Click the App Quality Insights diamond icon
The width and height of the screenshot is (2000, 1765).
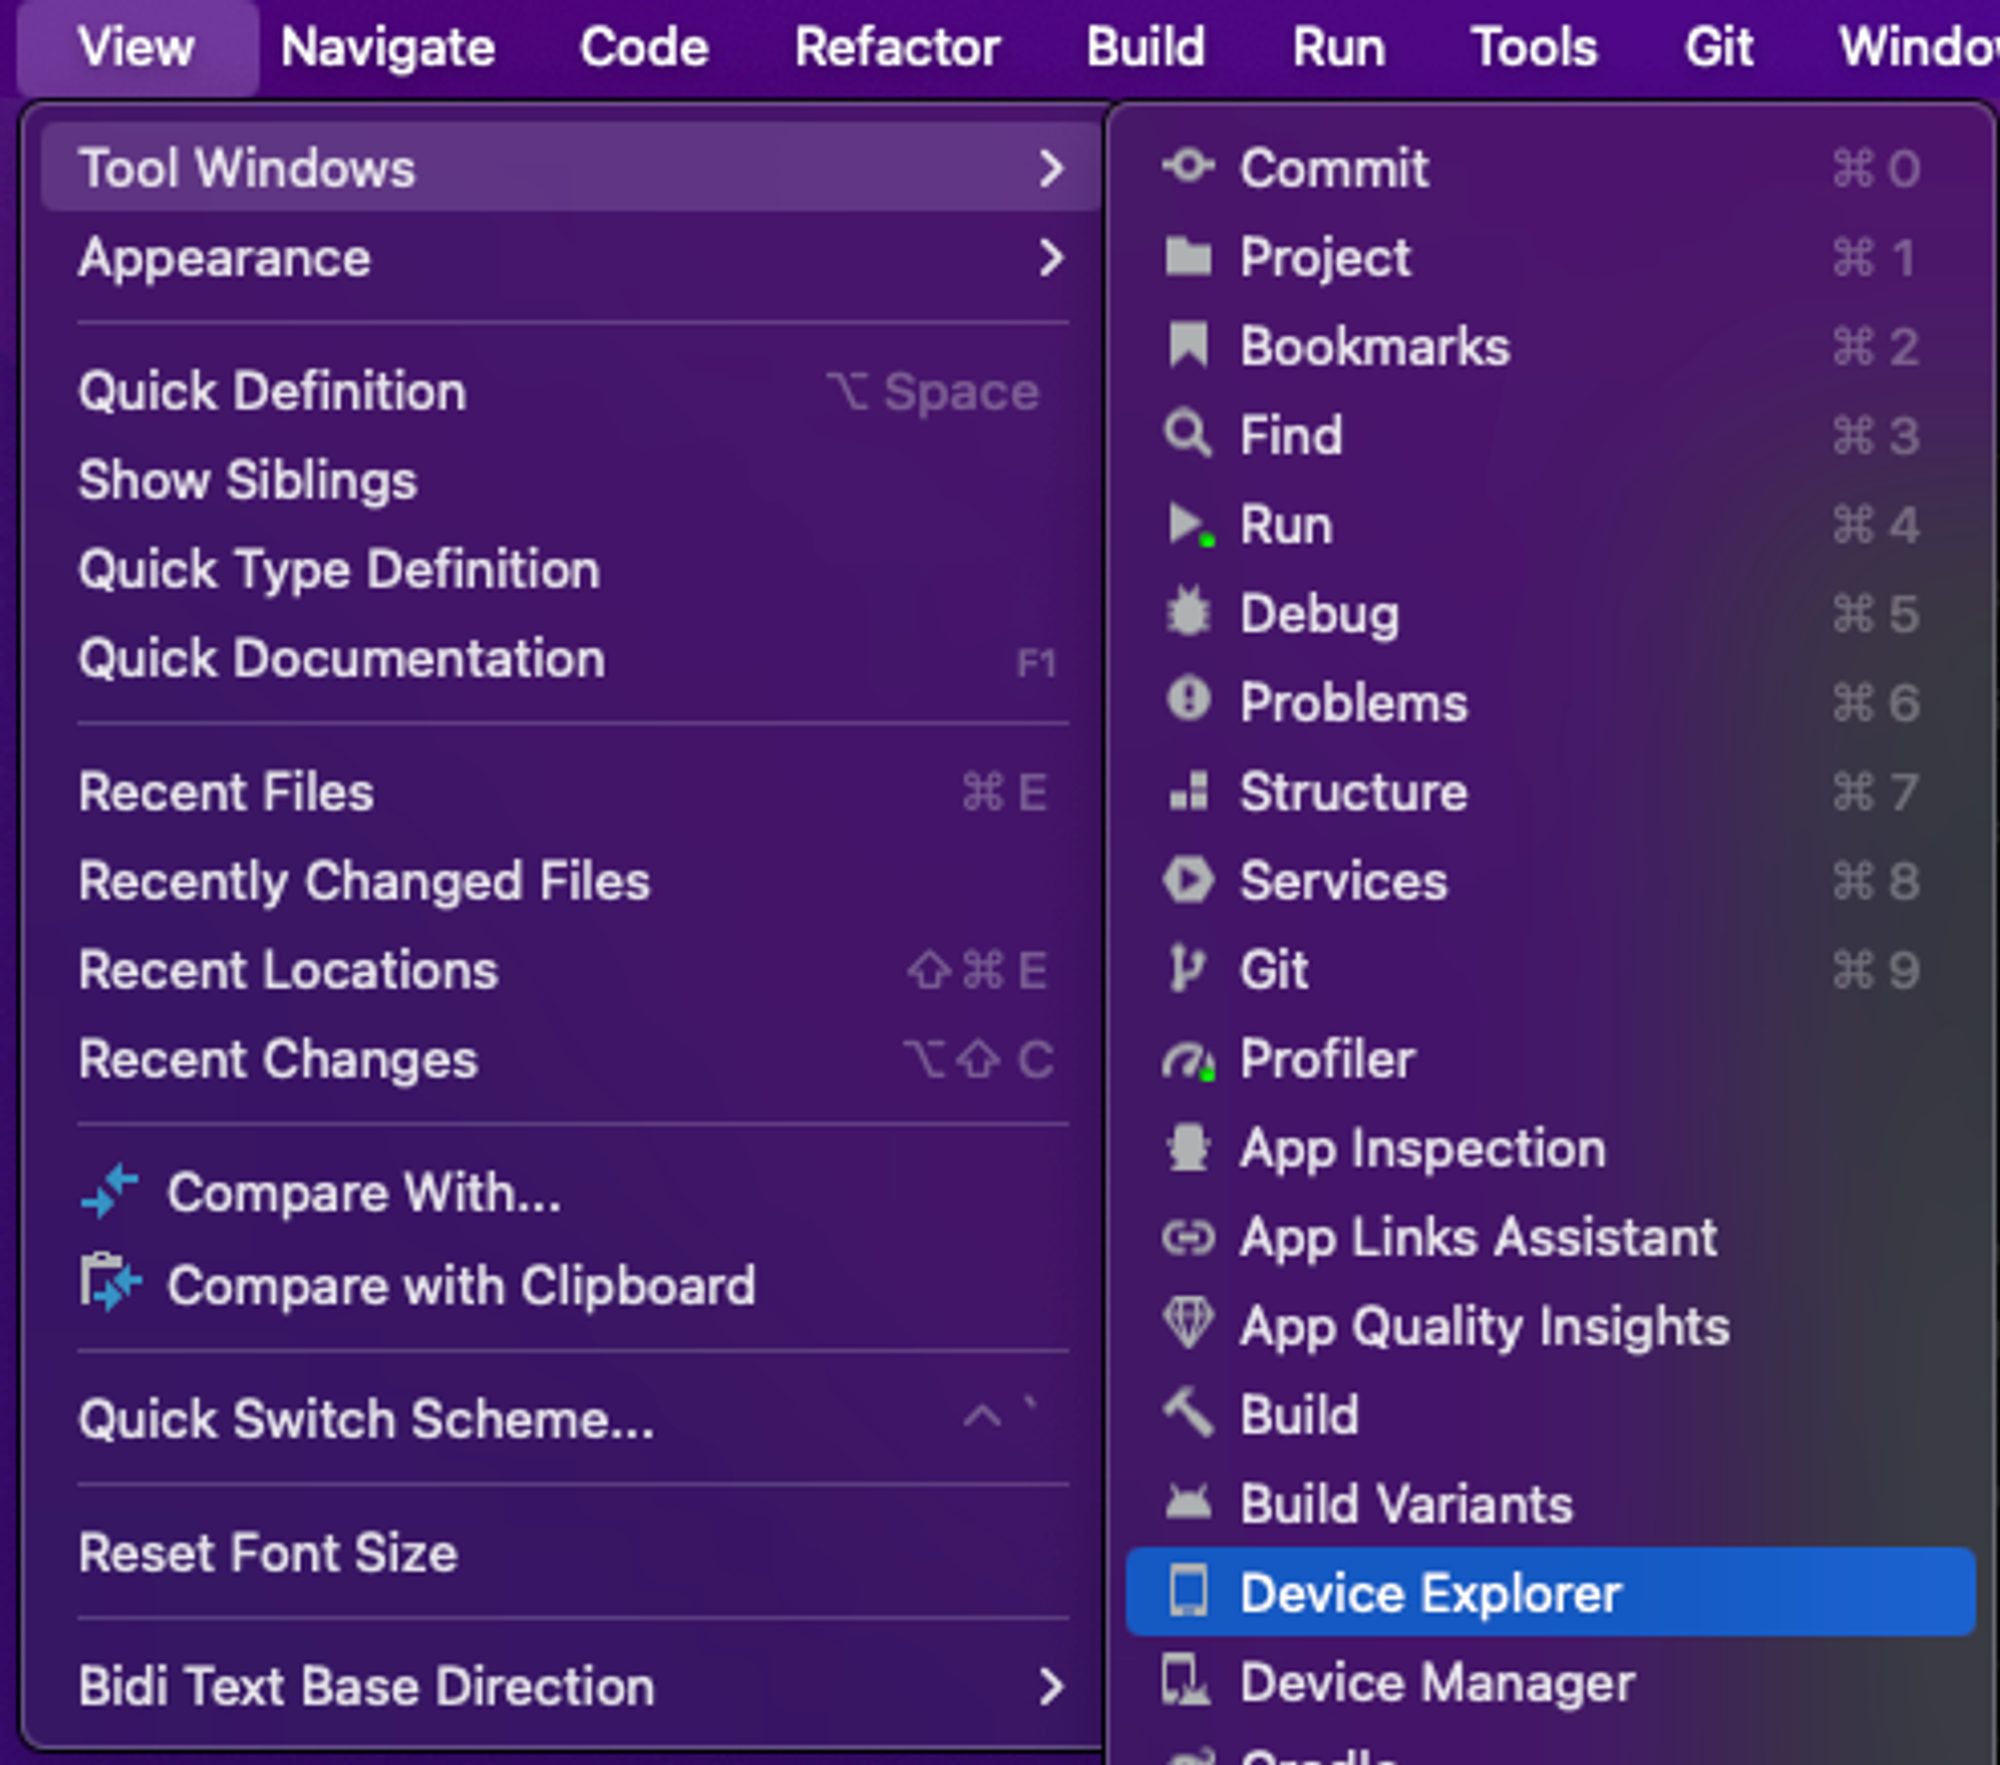pos(1188,1324)
